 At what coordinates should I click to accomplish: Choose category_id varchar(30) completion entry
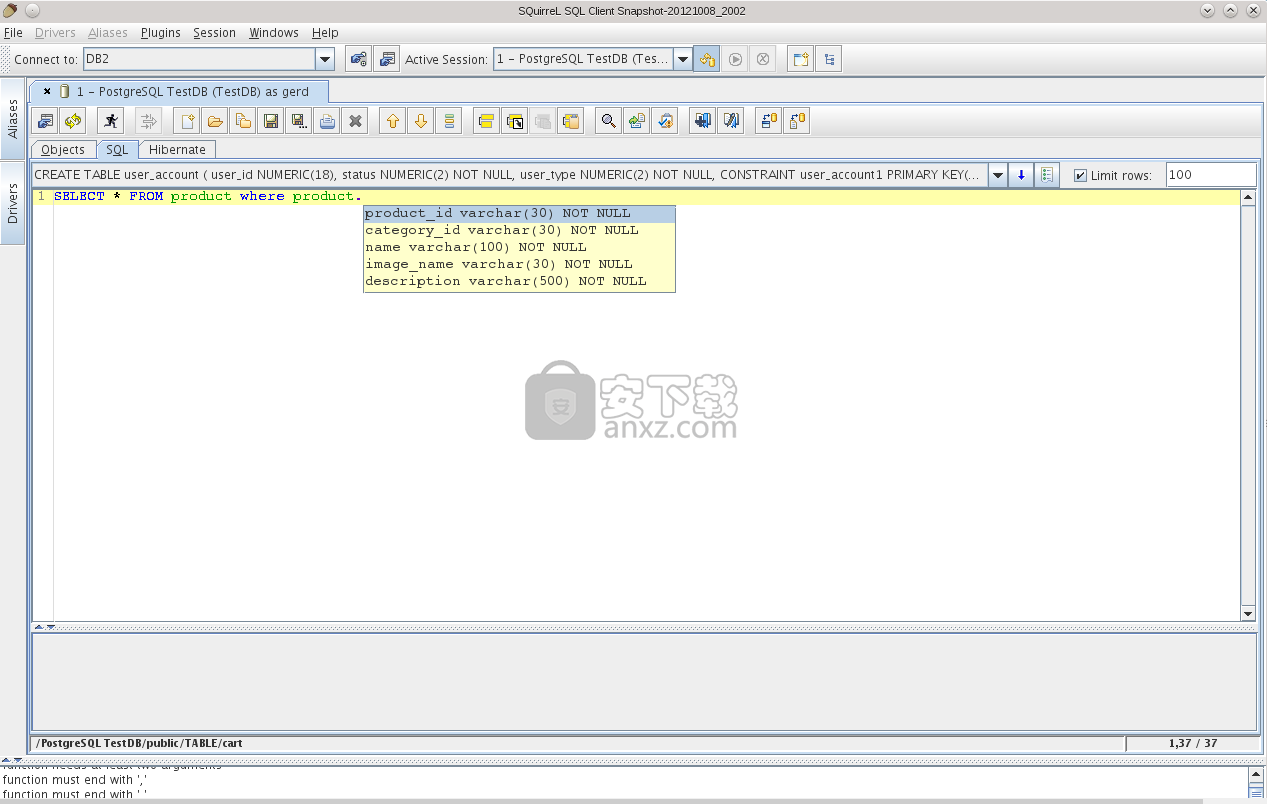pyautogui.click(x=519, y=230)
